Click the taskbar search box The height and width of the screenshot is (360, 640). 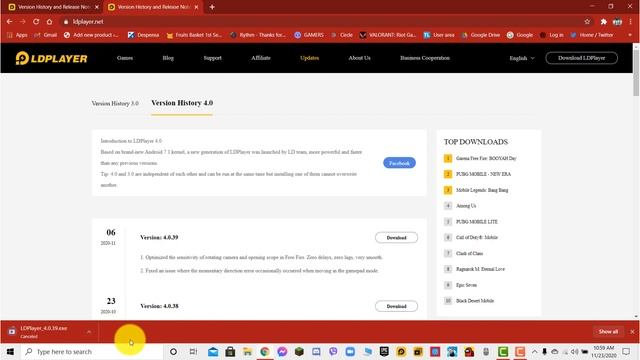92,352
